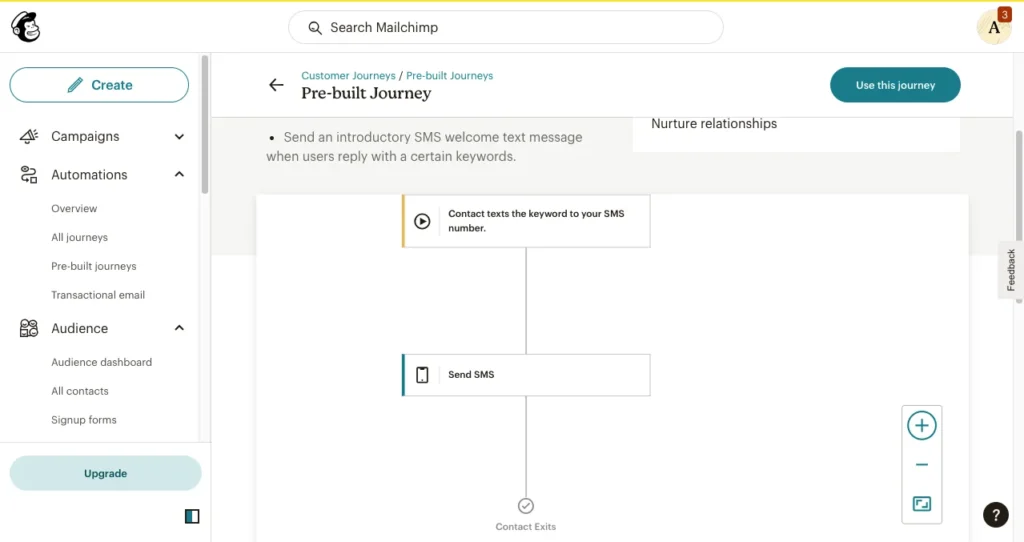The width and height of the screenshot is (1024, 542).
Task: Click the Pre-built Journey heading
Action: point(366,93)
